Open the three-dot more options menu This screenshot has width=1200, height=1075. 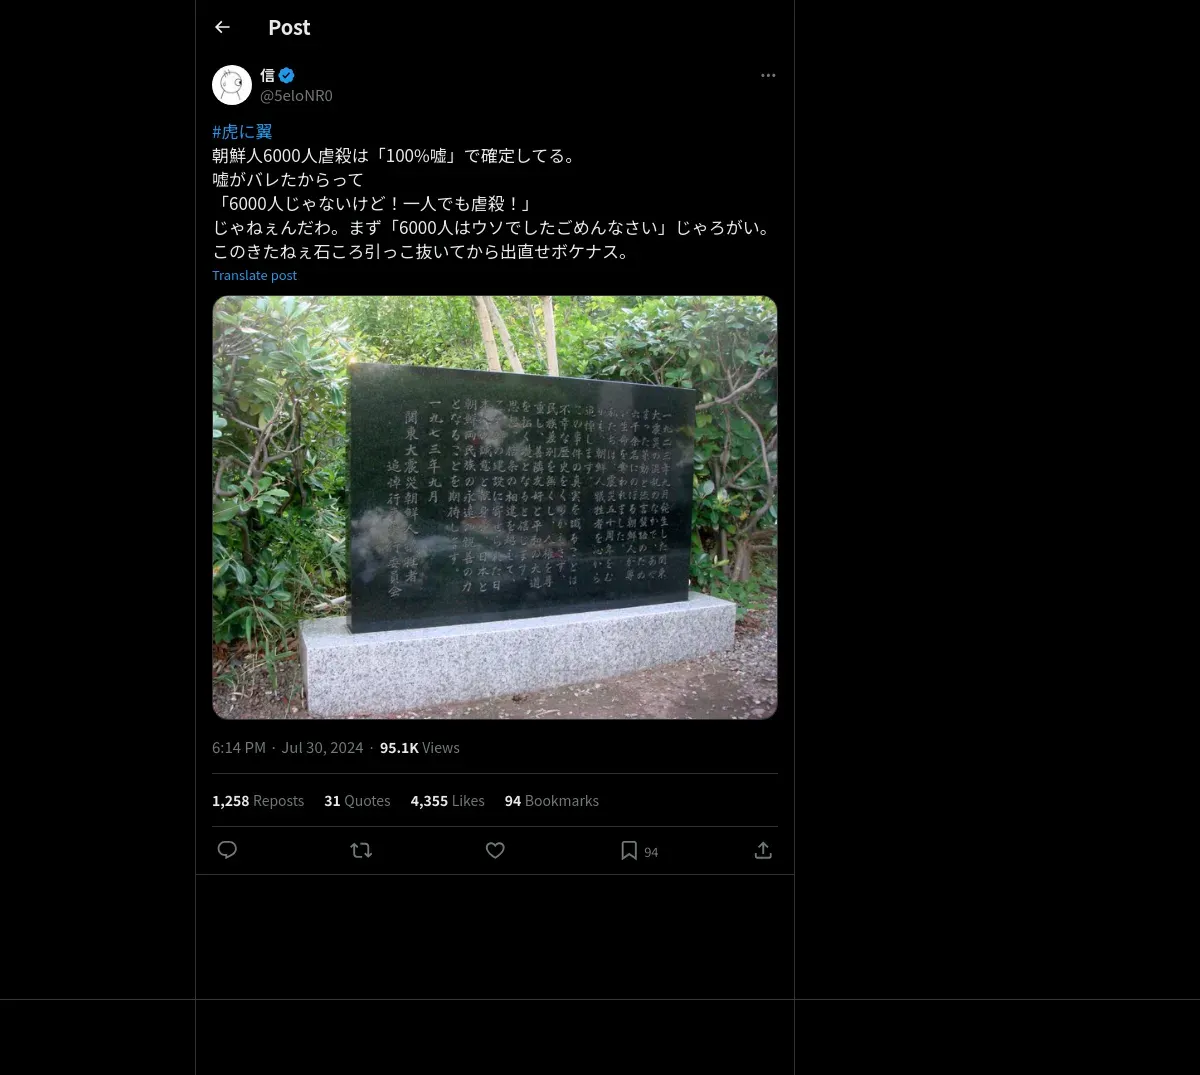768,75
